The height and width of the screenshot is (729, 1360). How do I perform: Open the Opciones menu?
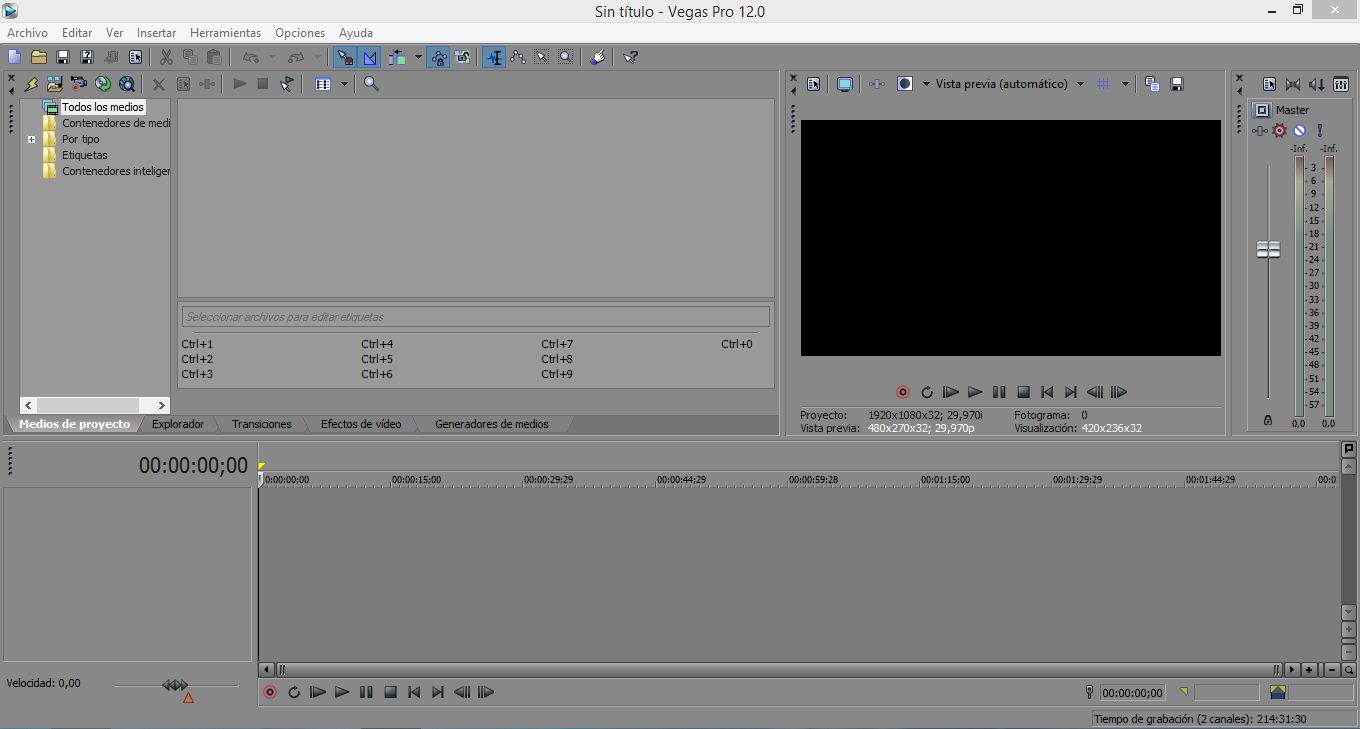pyautogui.click(x=300, y=33)
